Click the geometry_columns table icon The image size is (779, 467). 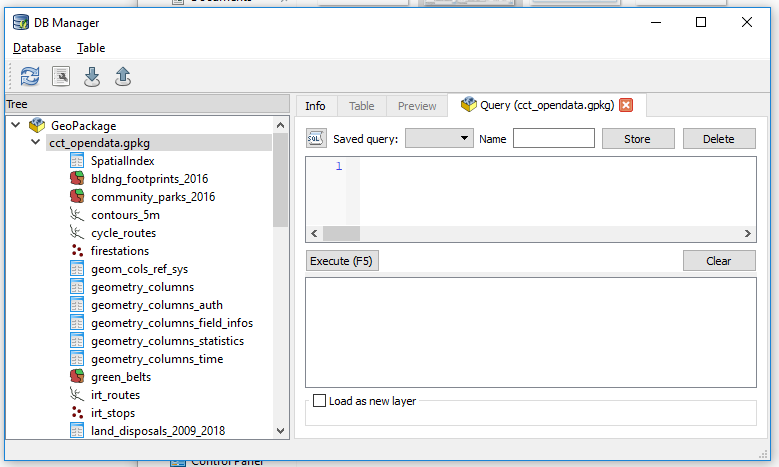click(x=77, y=287)
